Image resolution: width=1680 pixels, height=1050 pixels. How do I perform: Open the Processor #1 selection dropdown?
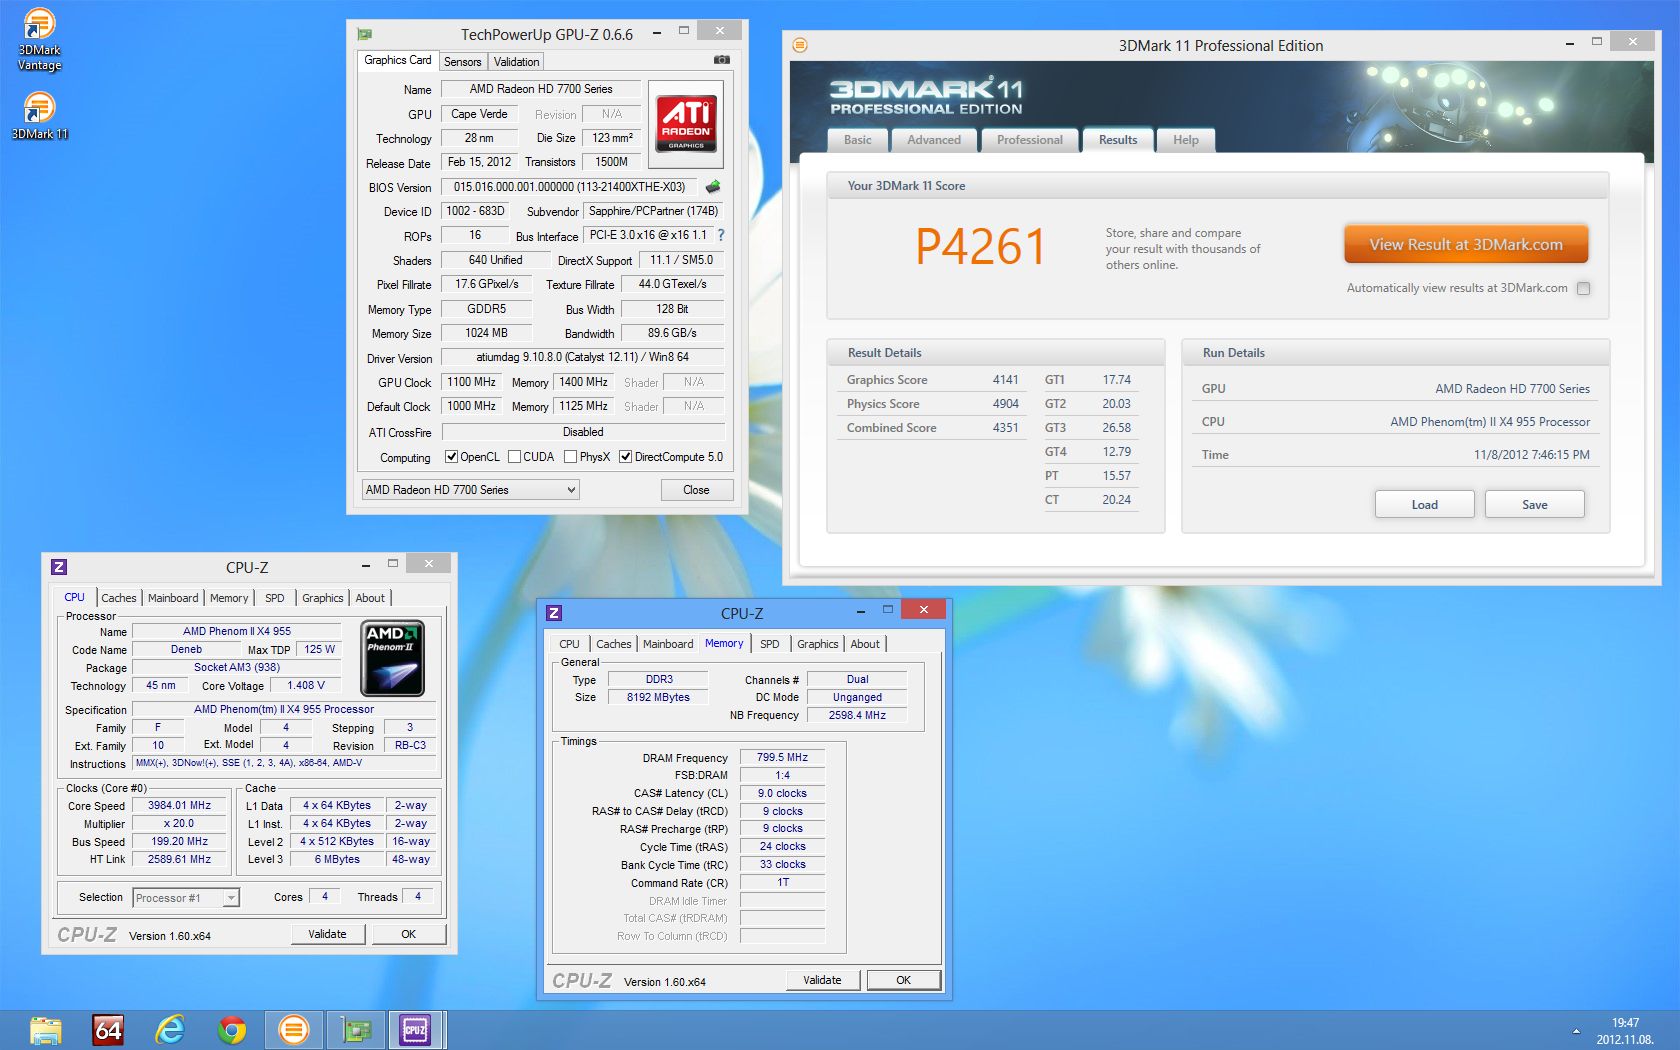(186, 898)
